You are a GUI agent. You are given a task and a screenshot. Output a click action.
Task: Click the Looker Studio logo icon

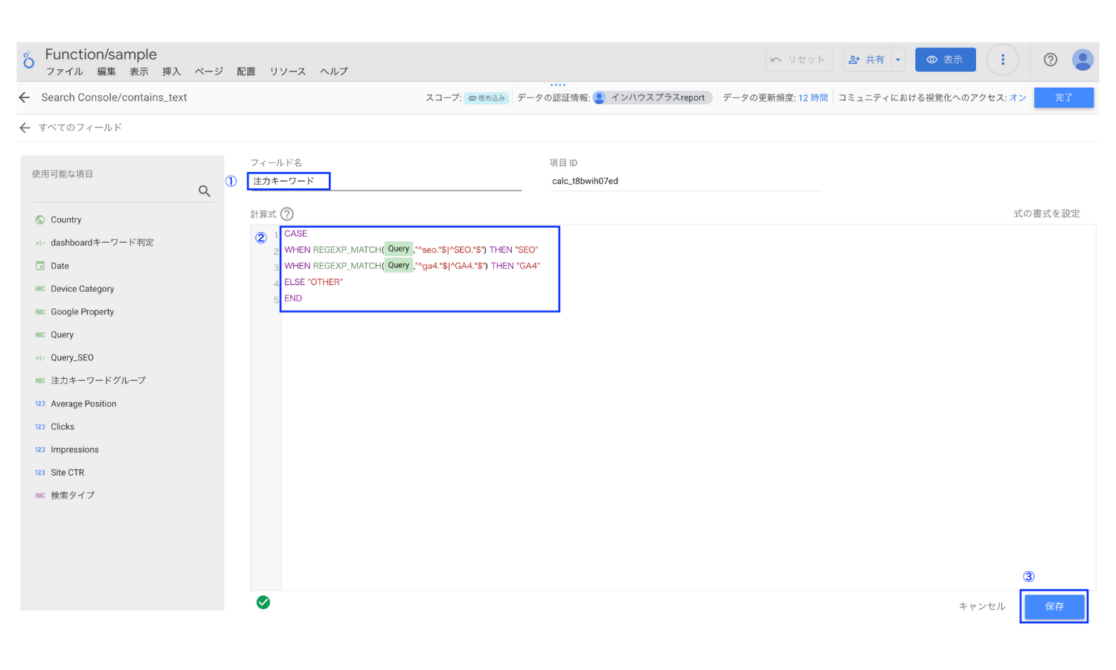point(29,61)
